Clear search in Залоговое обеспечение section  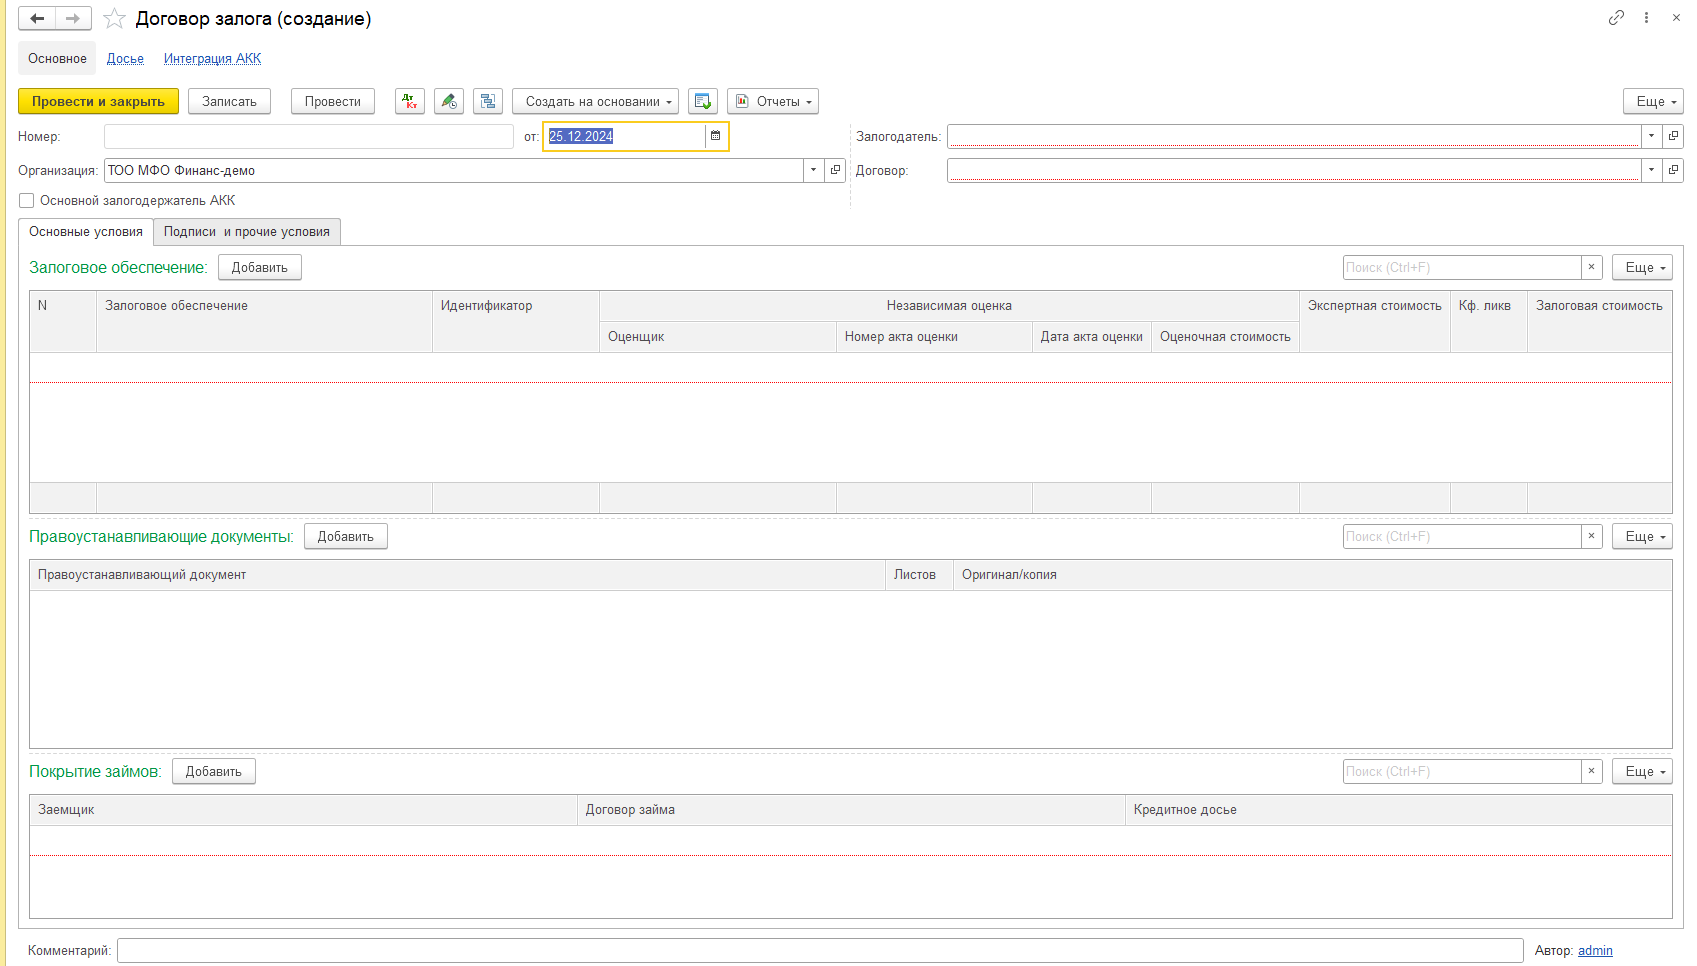click(x=1591, y=267)
